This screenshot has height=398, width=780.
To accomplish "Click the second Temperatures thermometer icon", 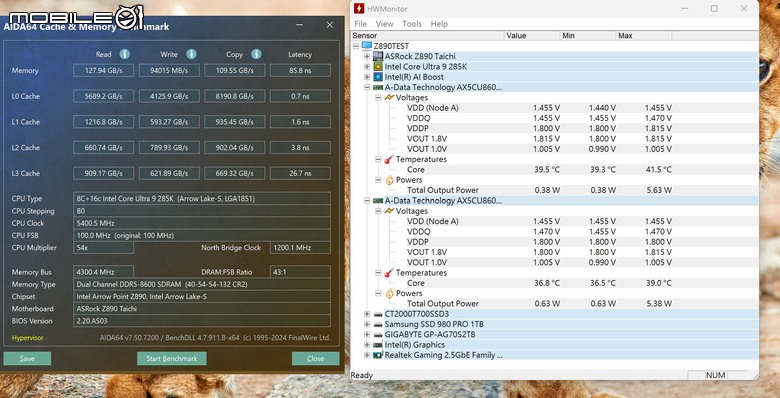I will [x=389, y=273].
